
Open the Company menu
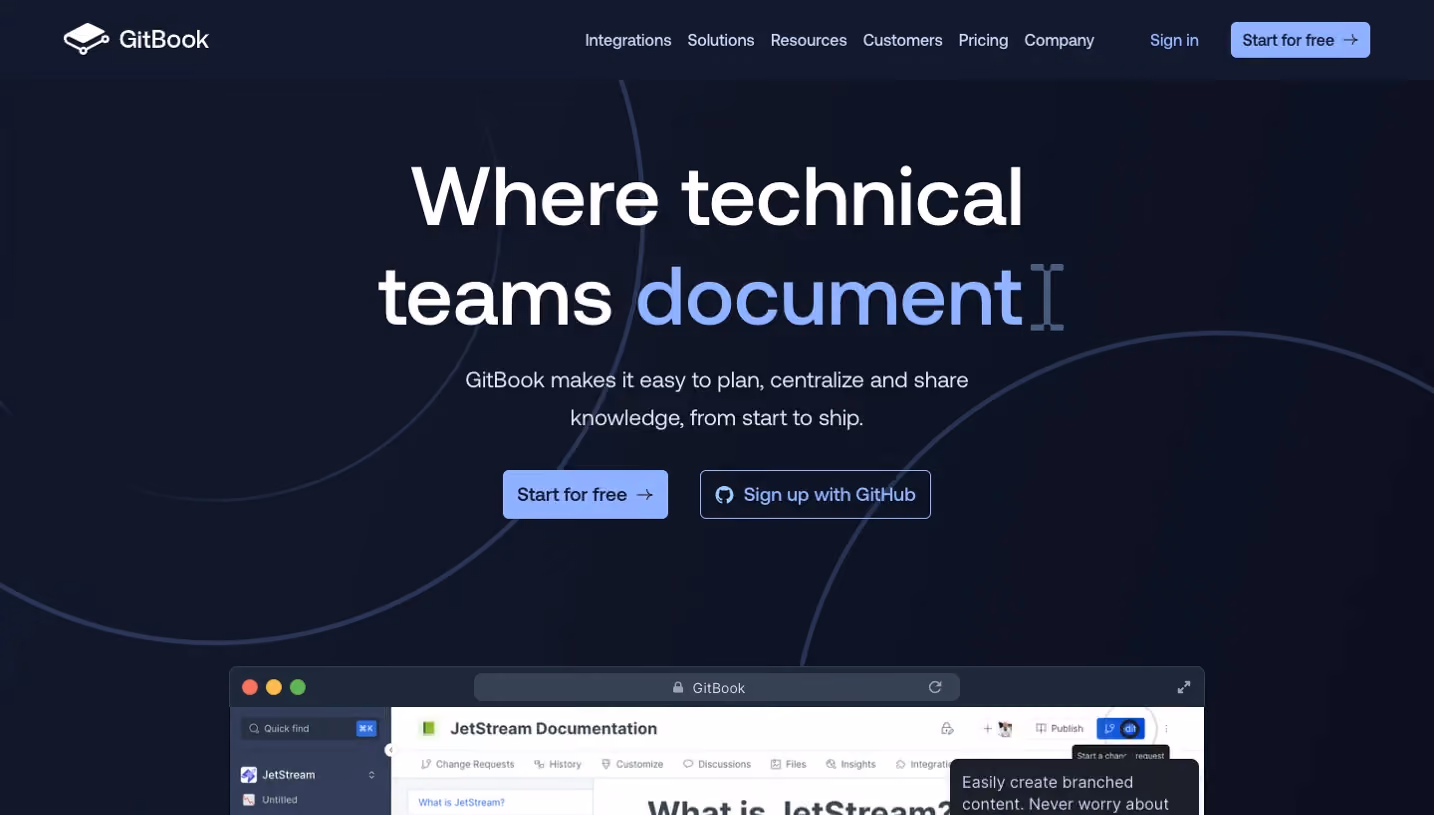click(1059, 40)
